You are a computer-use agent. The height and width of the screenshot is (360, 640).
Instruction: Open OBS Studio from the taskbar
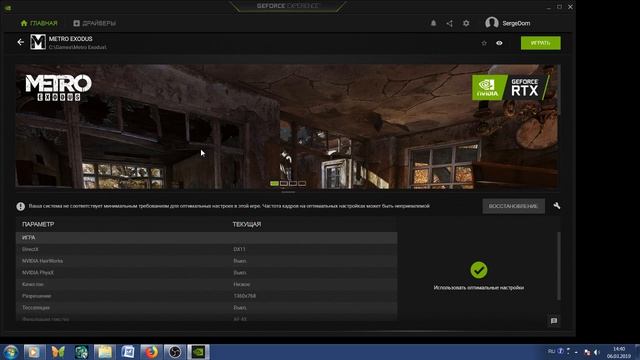pyautogui.click(x=175, y=352)
